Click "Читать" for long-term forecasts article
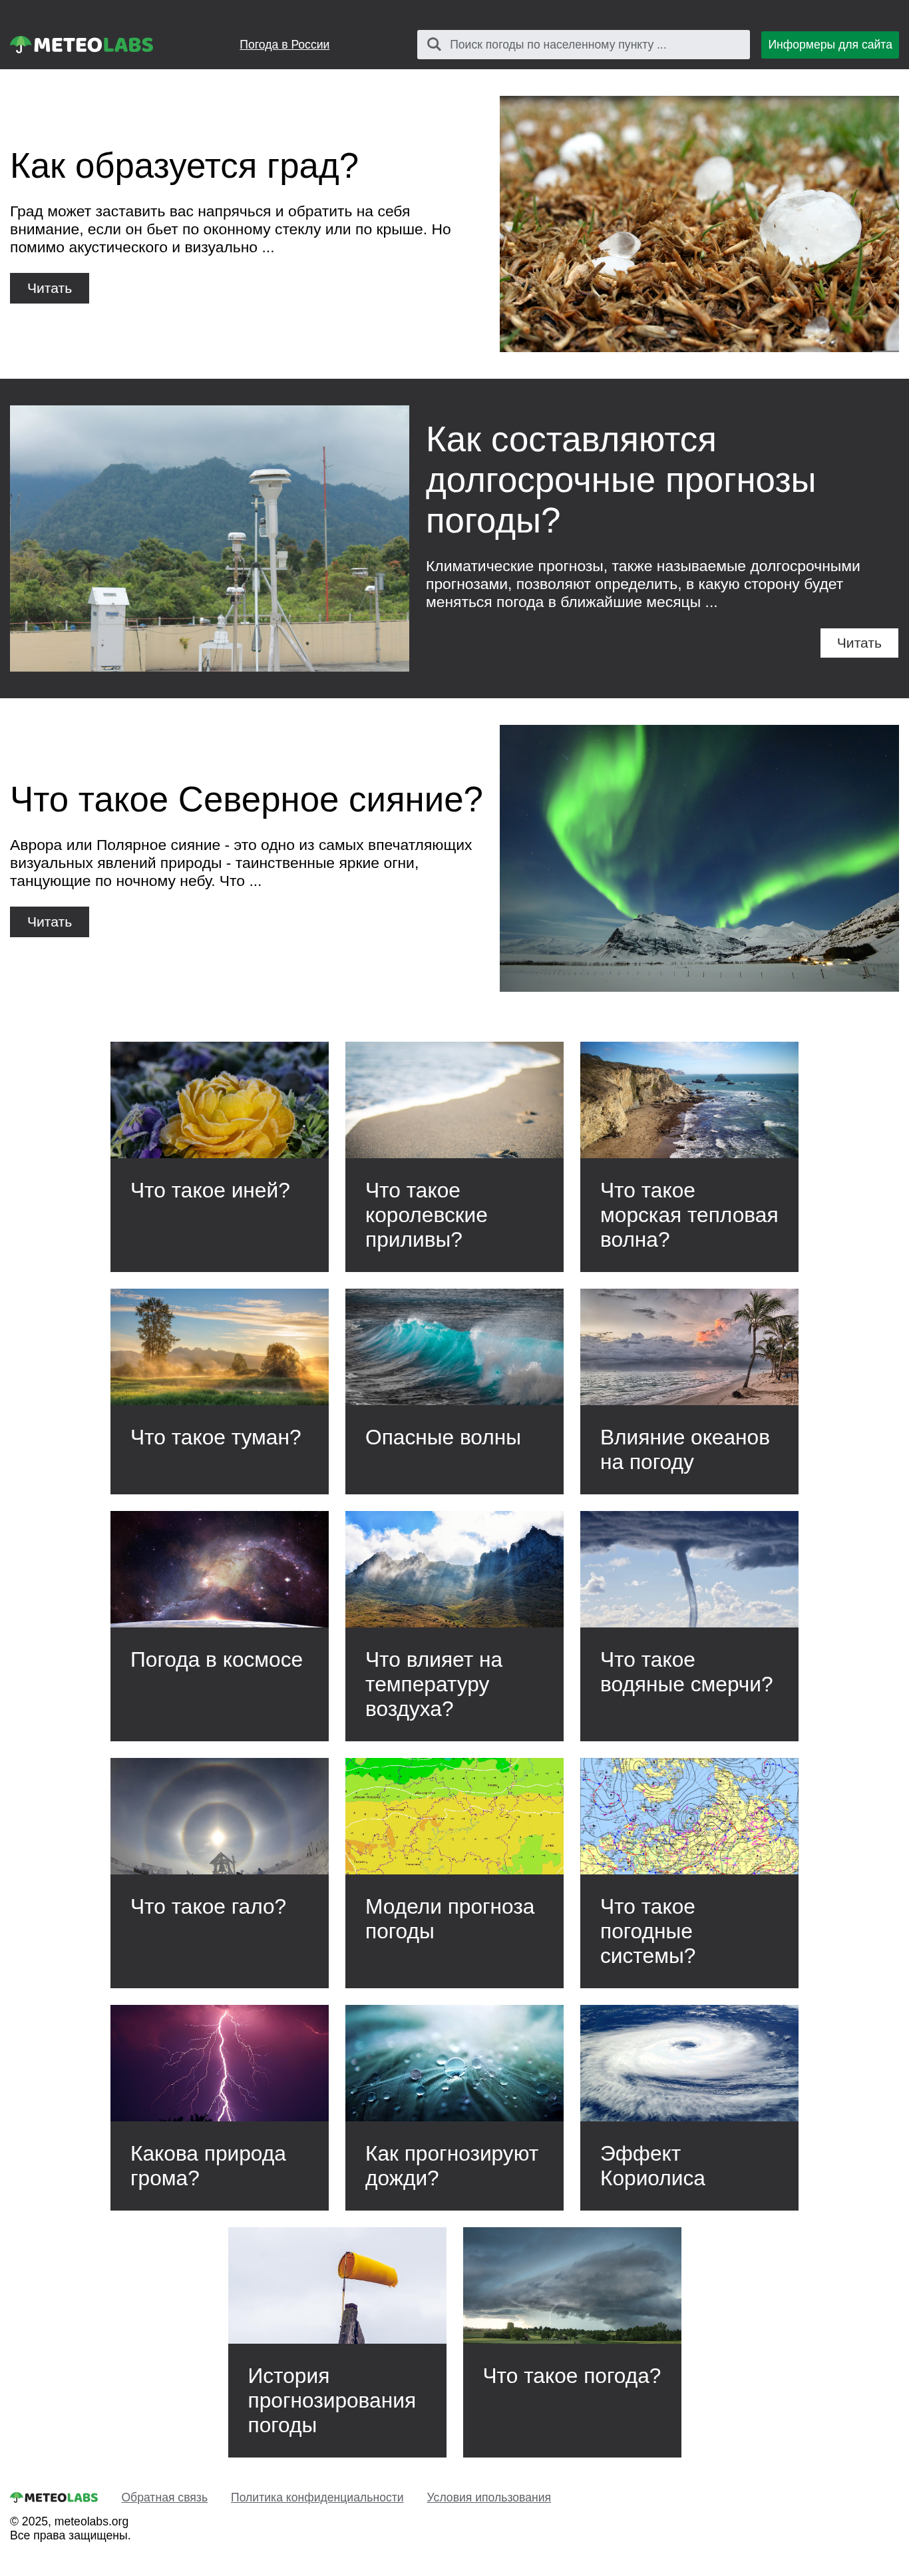909x2576 pixels. pyautogui.click(x=859, y=643)
